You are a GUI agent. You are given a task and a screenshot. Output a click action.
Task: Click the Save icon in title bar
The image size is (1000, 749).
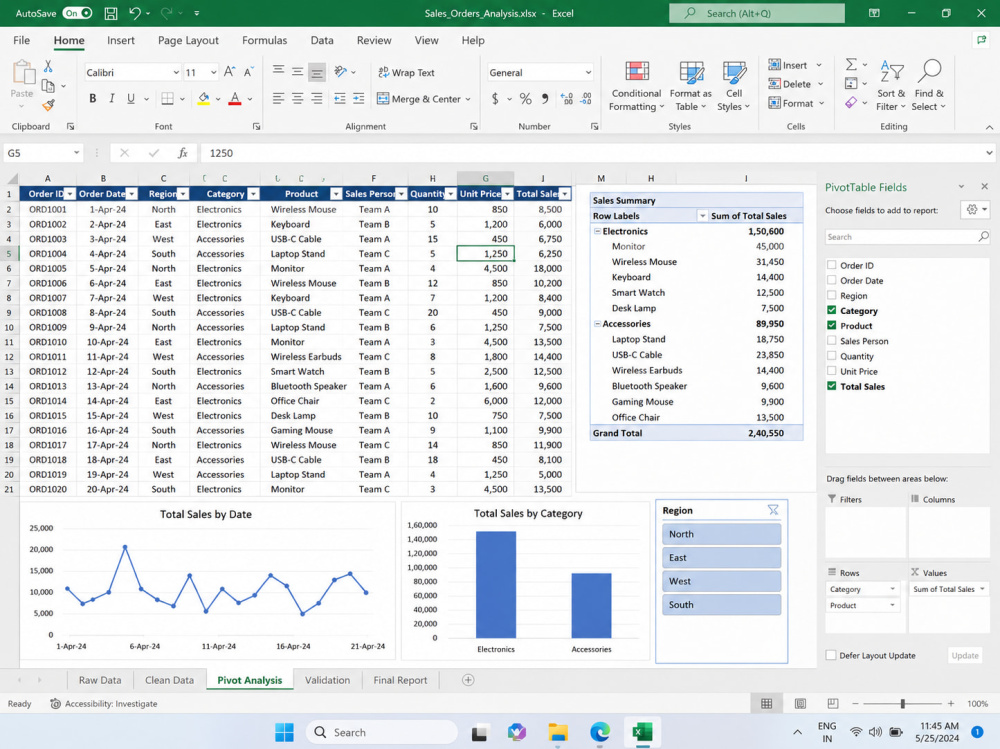pyautogui.click(x=110, y=13)
